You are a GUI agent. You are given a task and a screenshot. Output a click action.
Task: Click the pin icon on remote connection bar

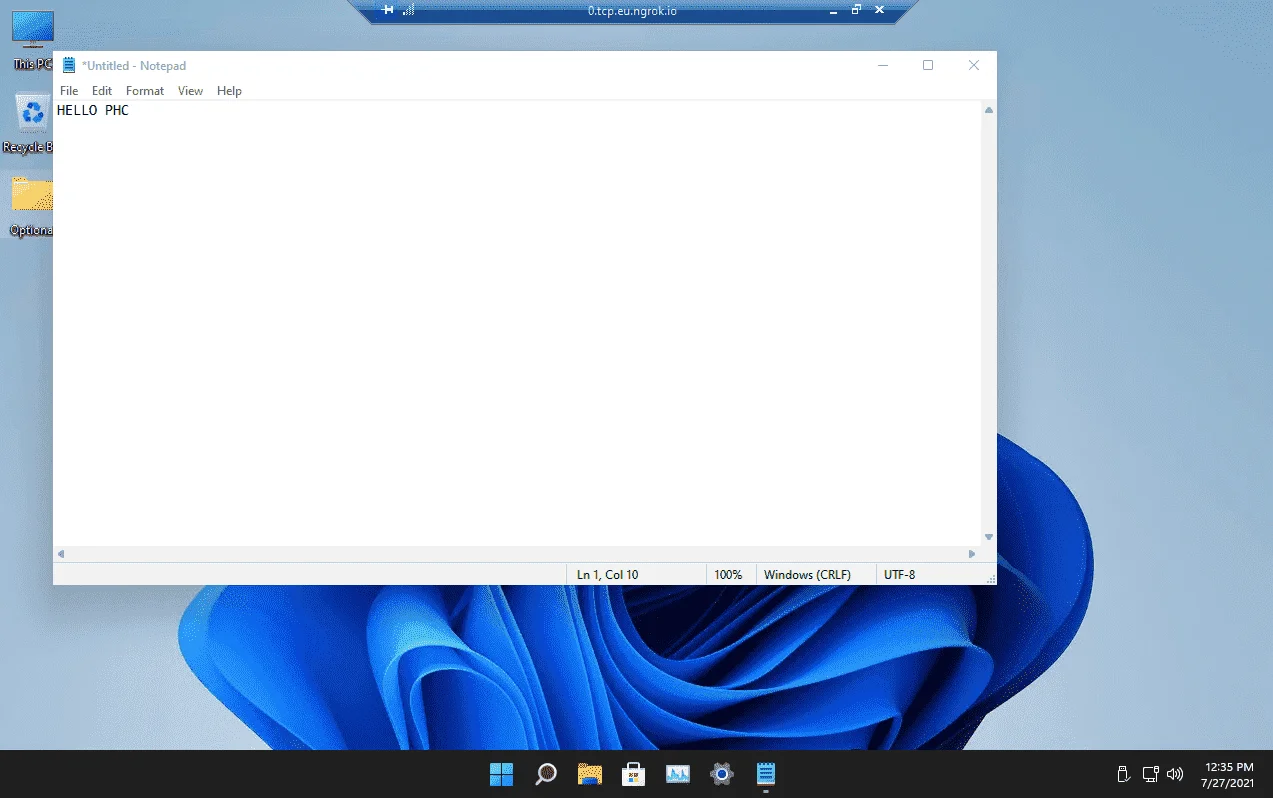pyautogui.click(x=389, y=10)
